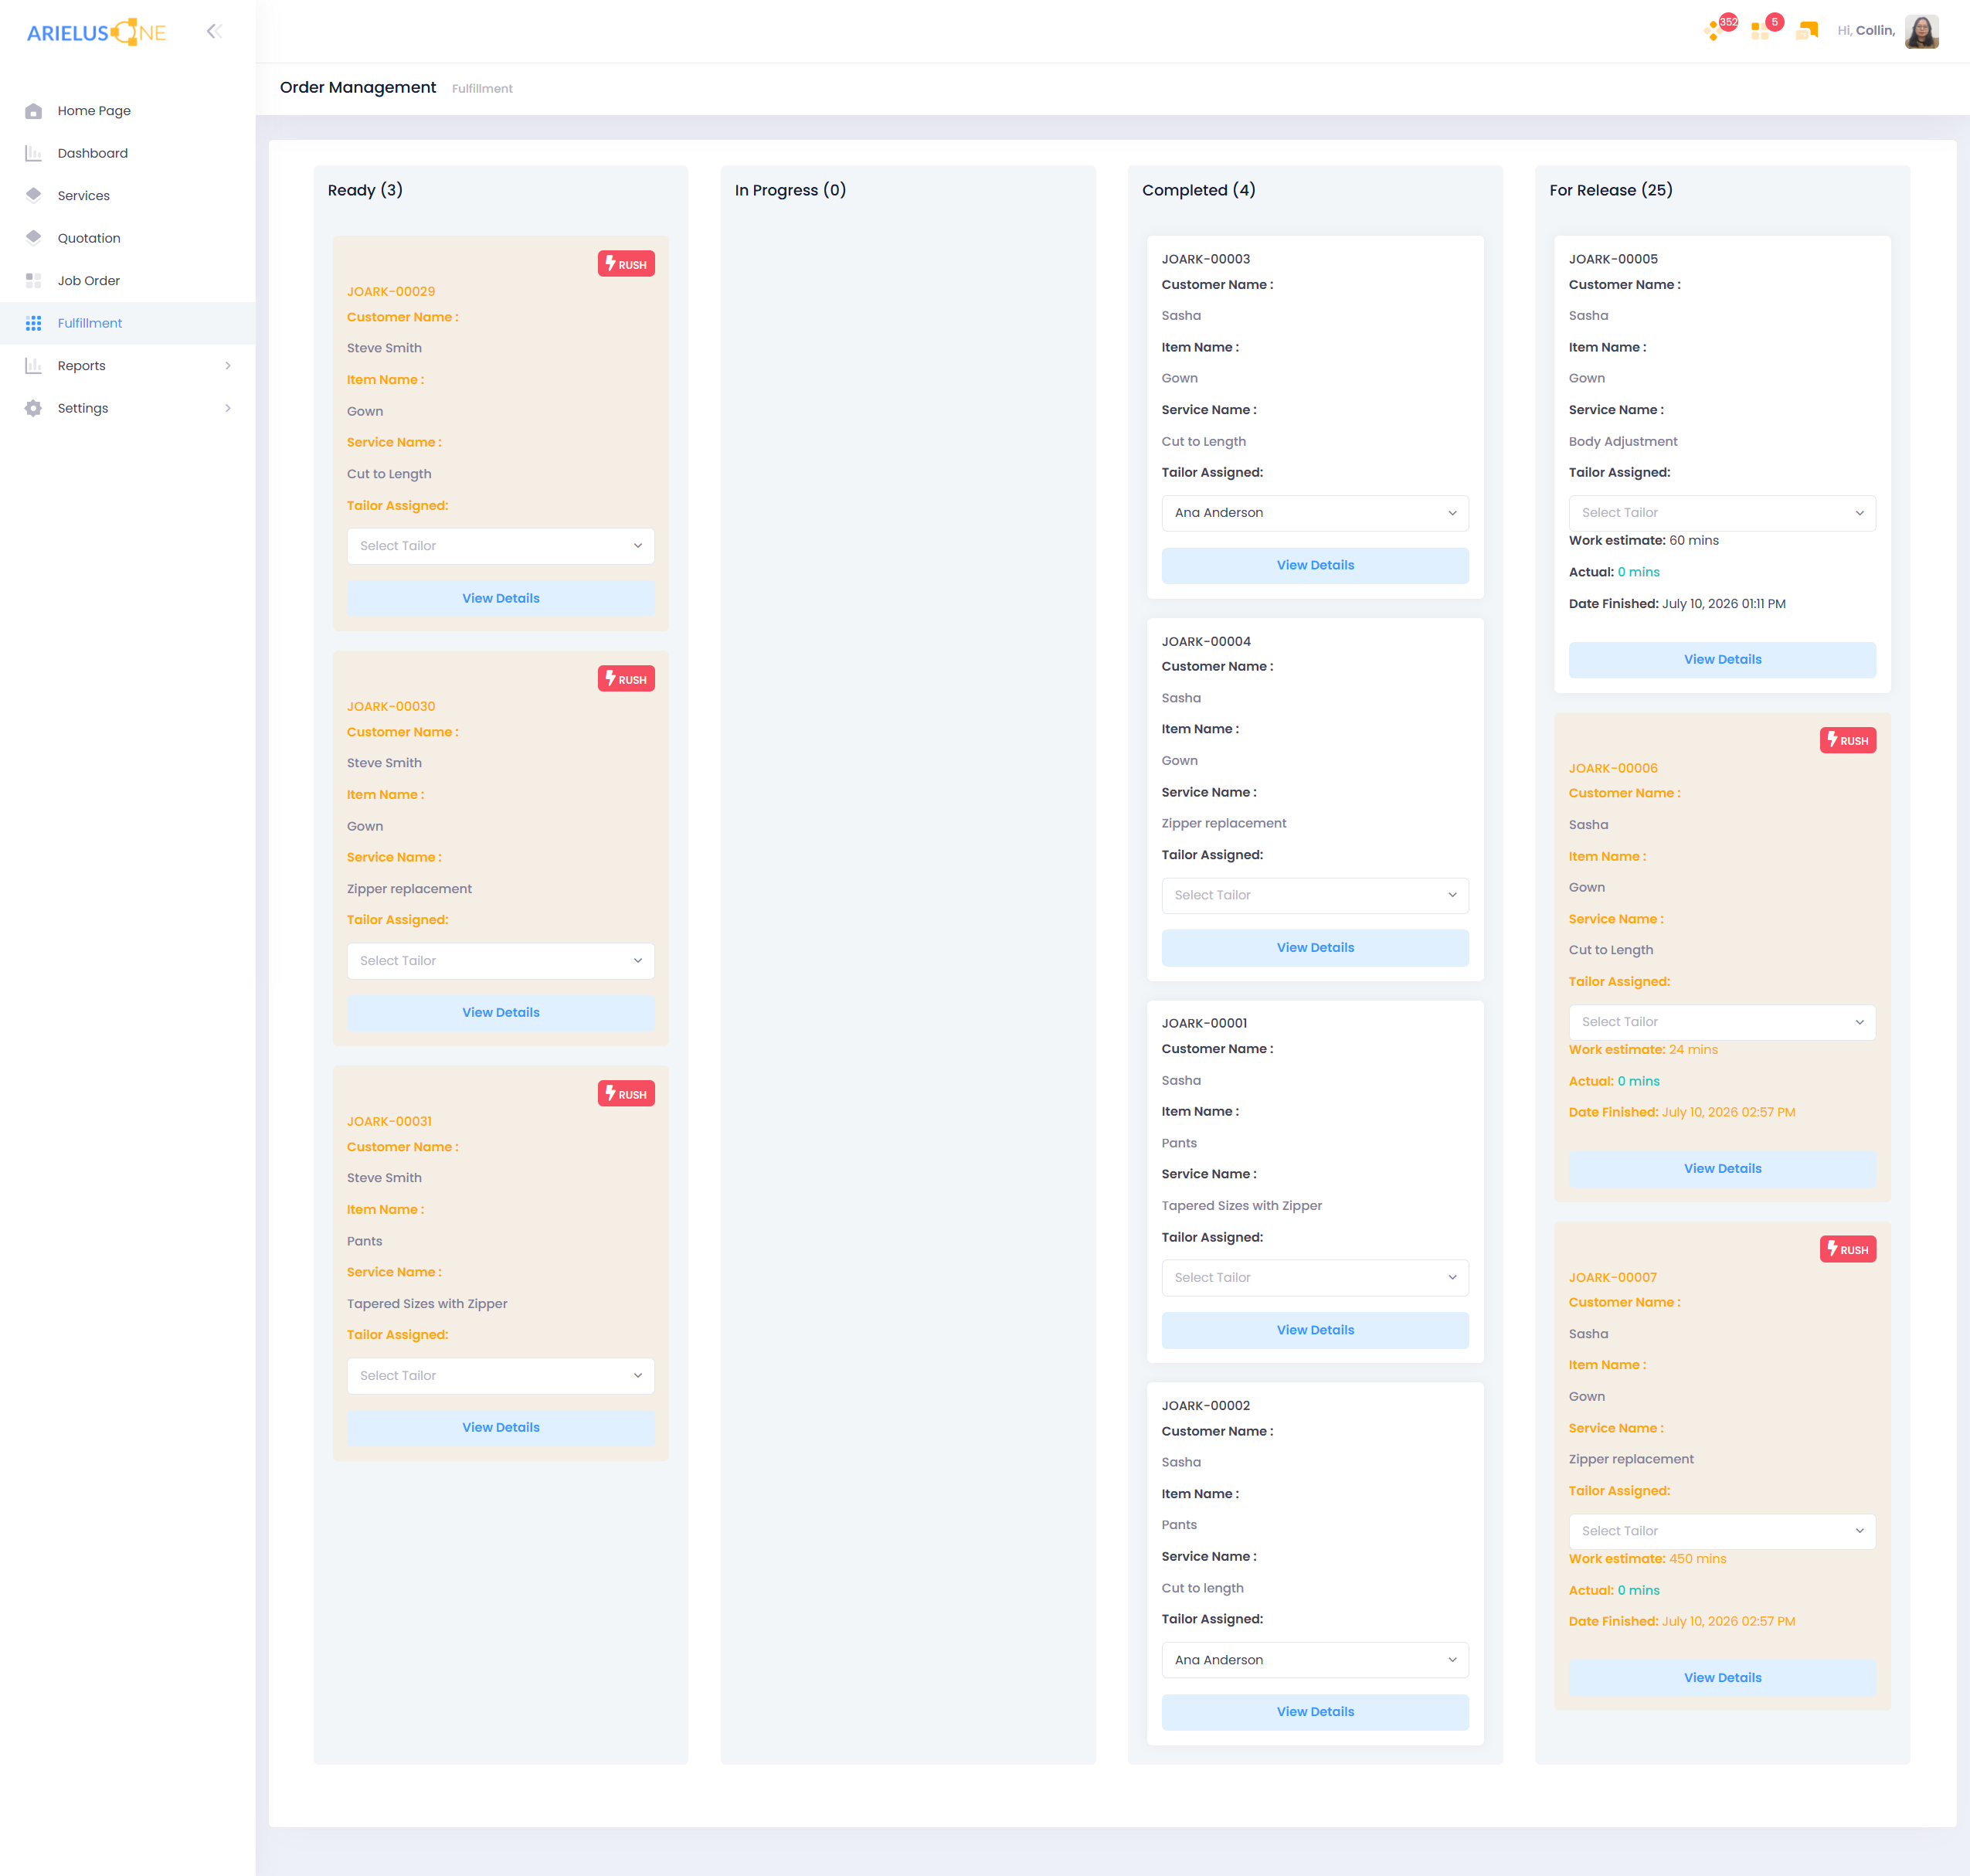View Details of JOARK-00007
Image resolution: width=1970 pixels, height=1876 pixels.
(1722, 1678)
